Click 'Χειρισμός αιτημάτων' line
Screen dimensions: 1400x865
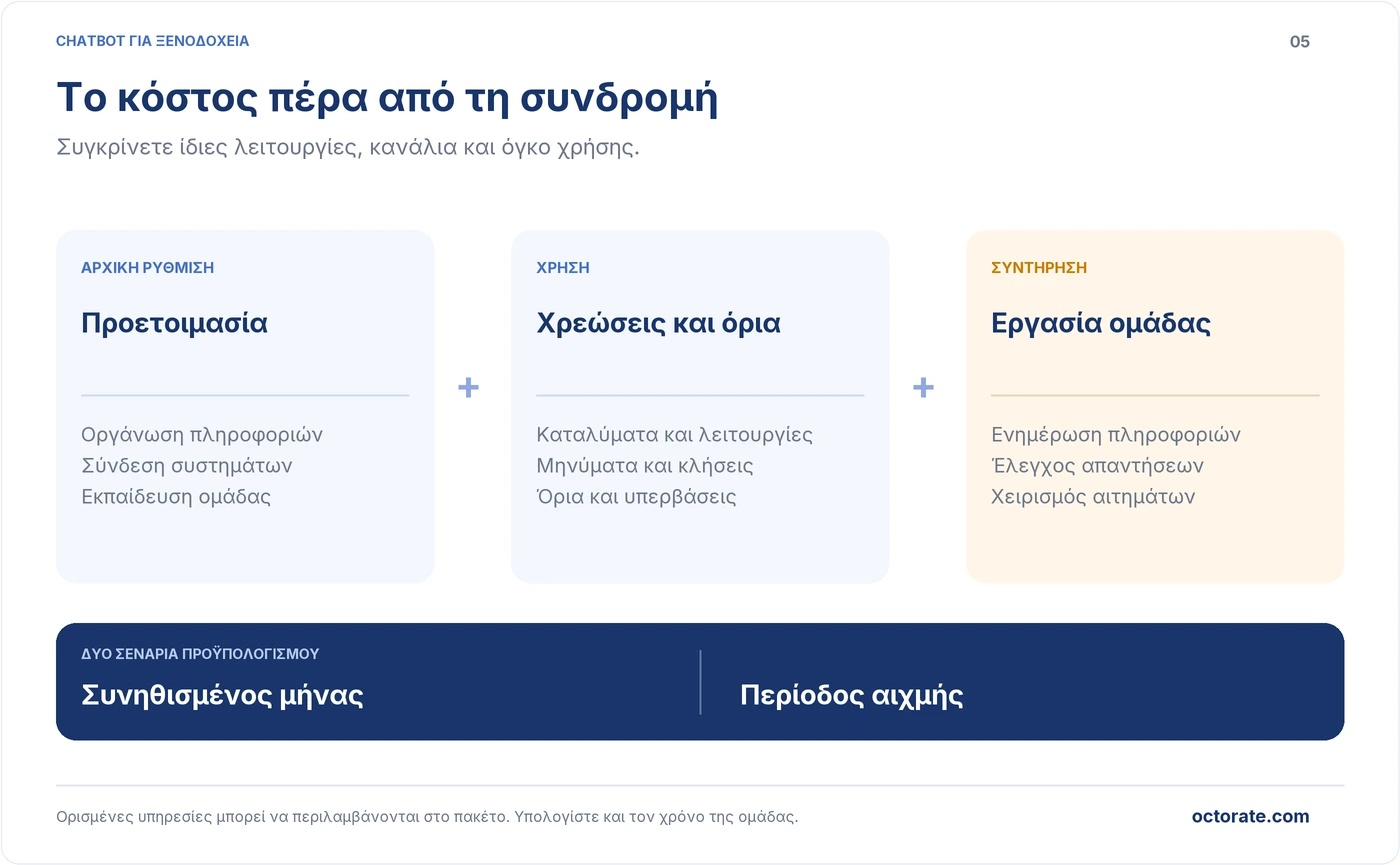coord(1093,497)
